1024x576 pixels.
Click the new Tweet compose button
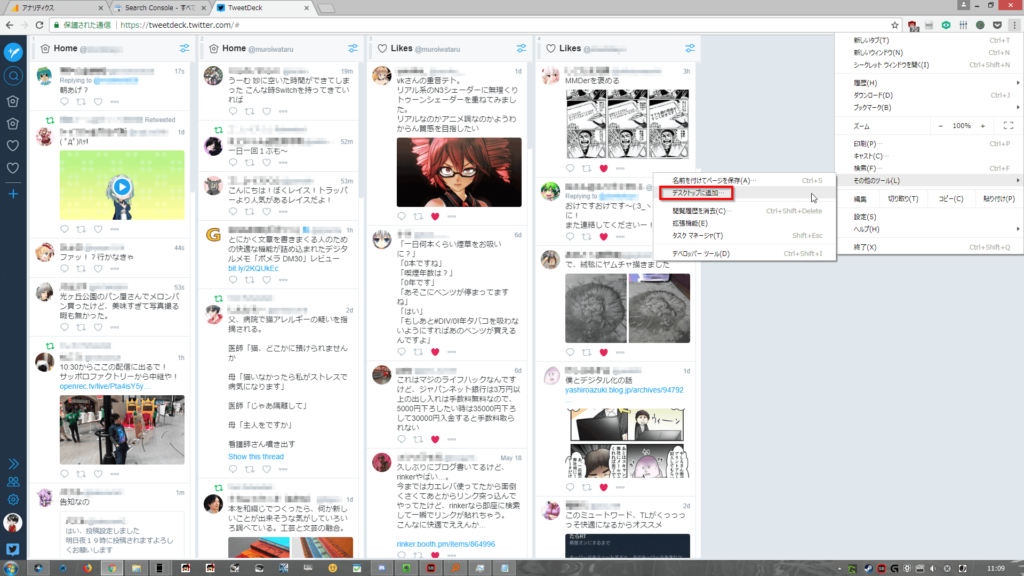(13, 52)
